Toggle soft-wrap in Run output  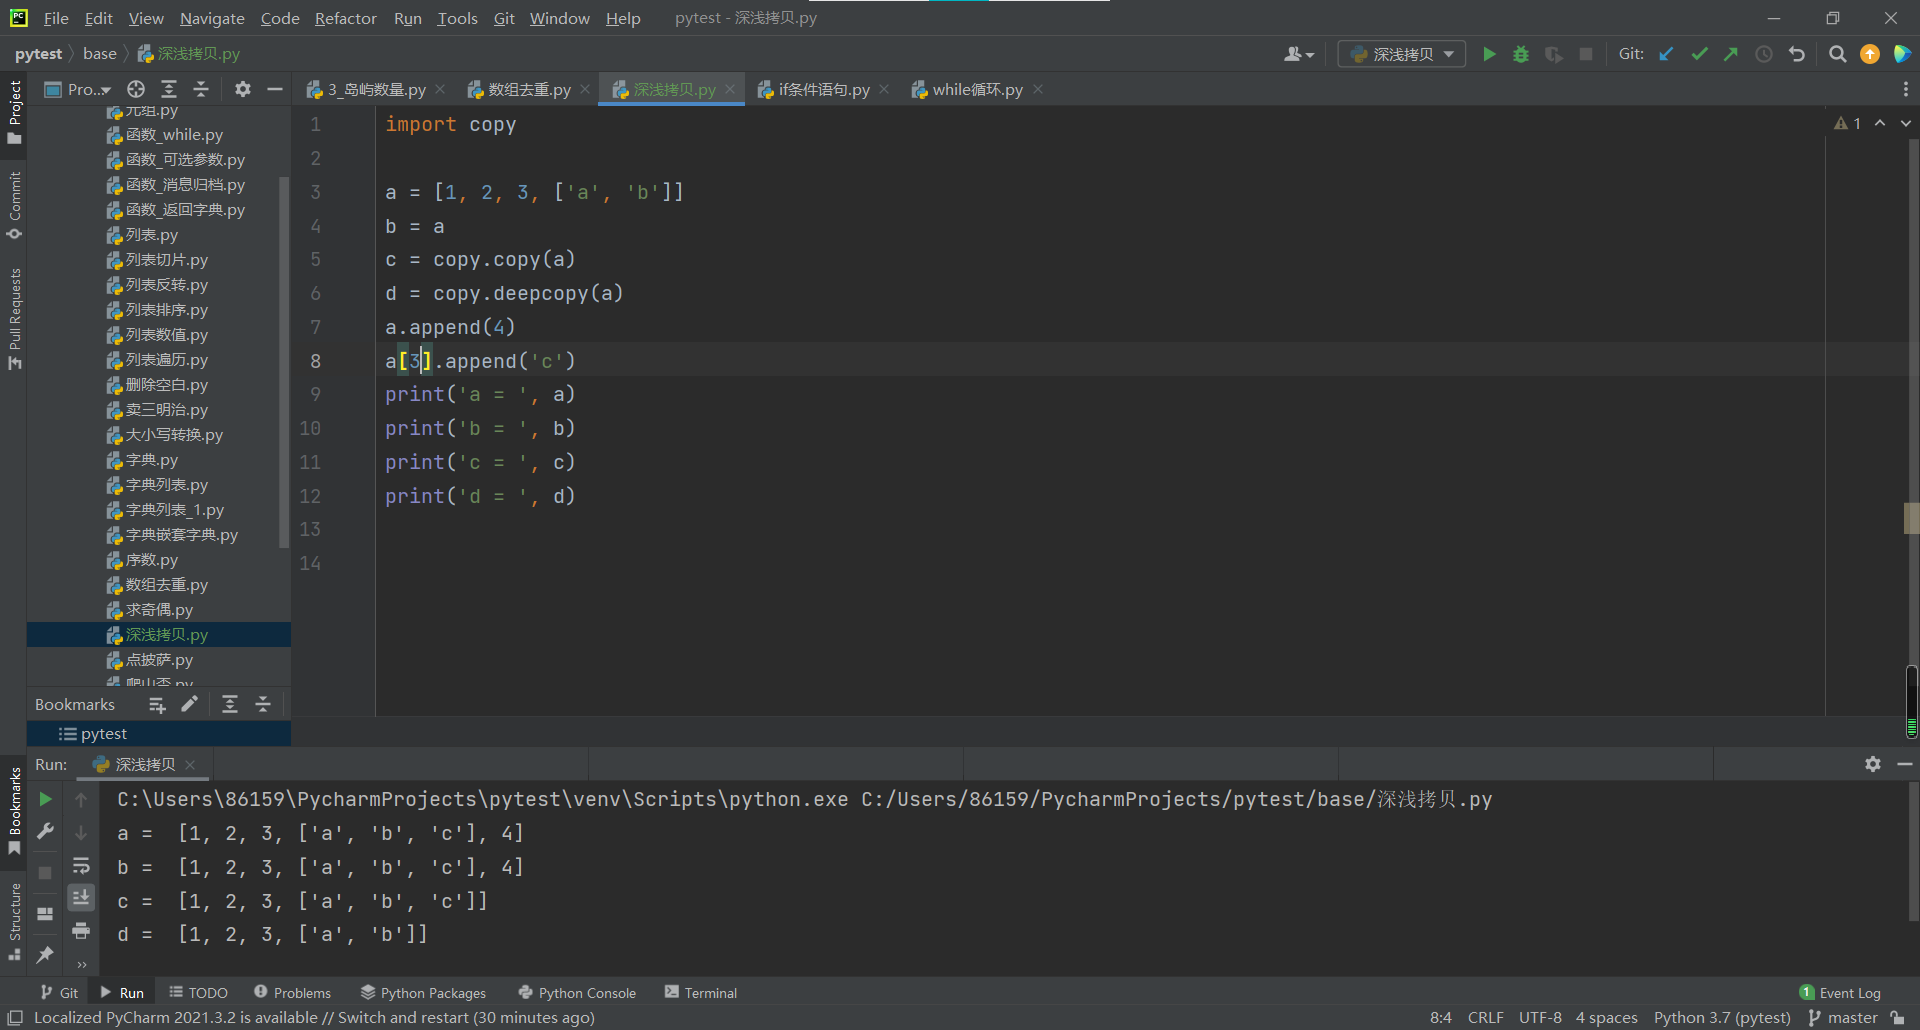pos(81,865)
